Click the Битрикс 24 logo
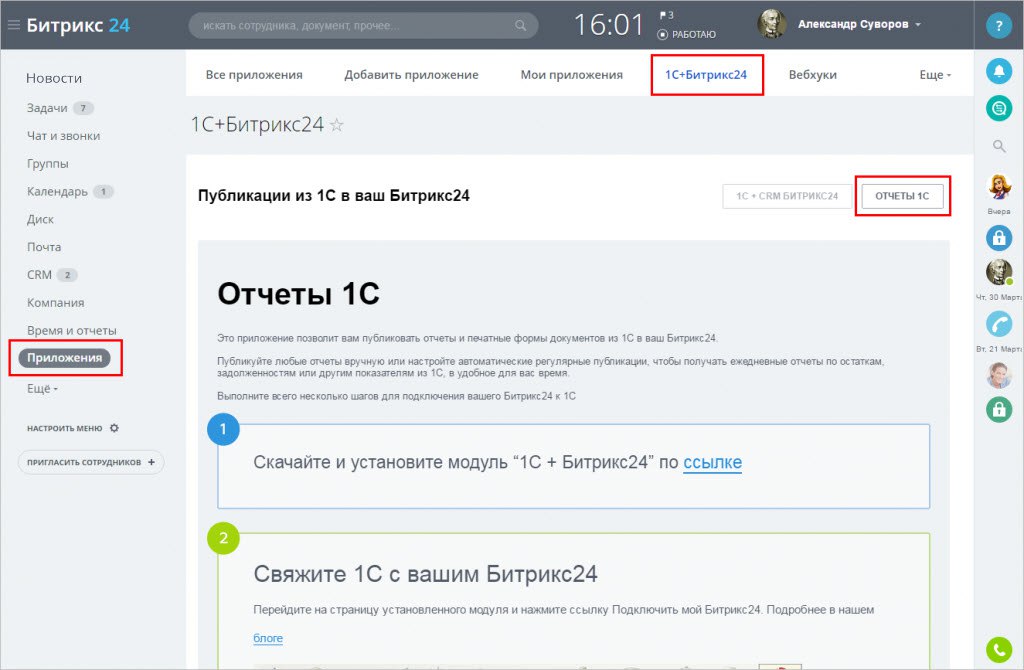 [78, 25]
